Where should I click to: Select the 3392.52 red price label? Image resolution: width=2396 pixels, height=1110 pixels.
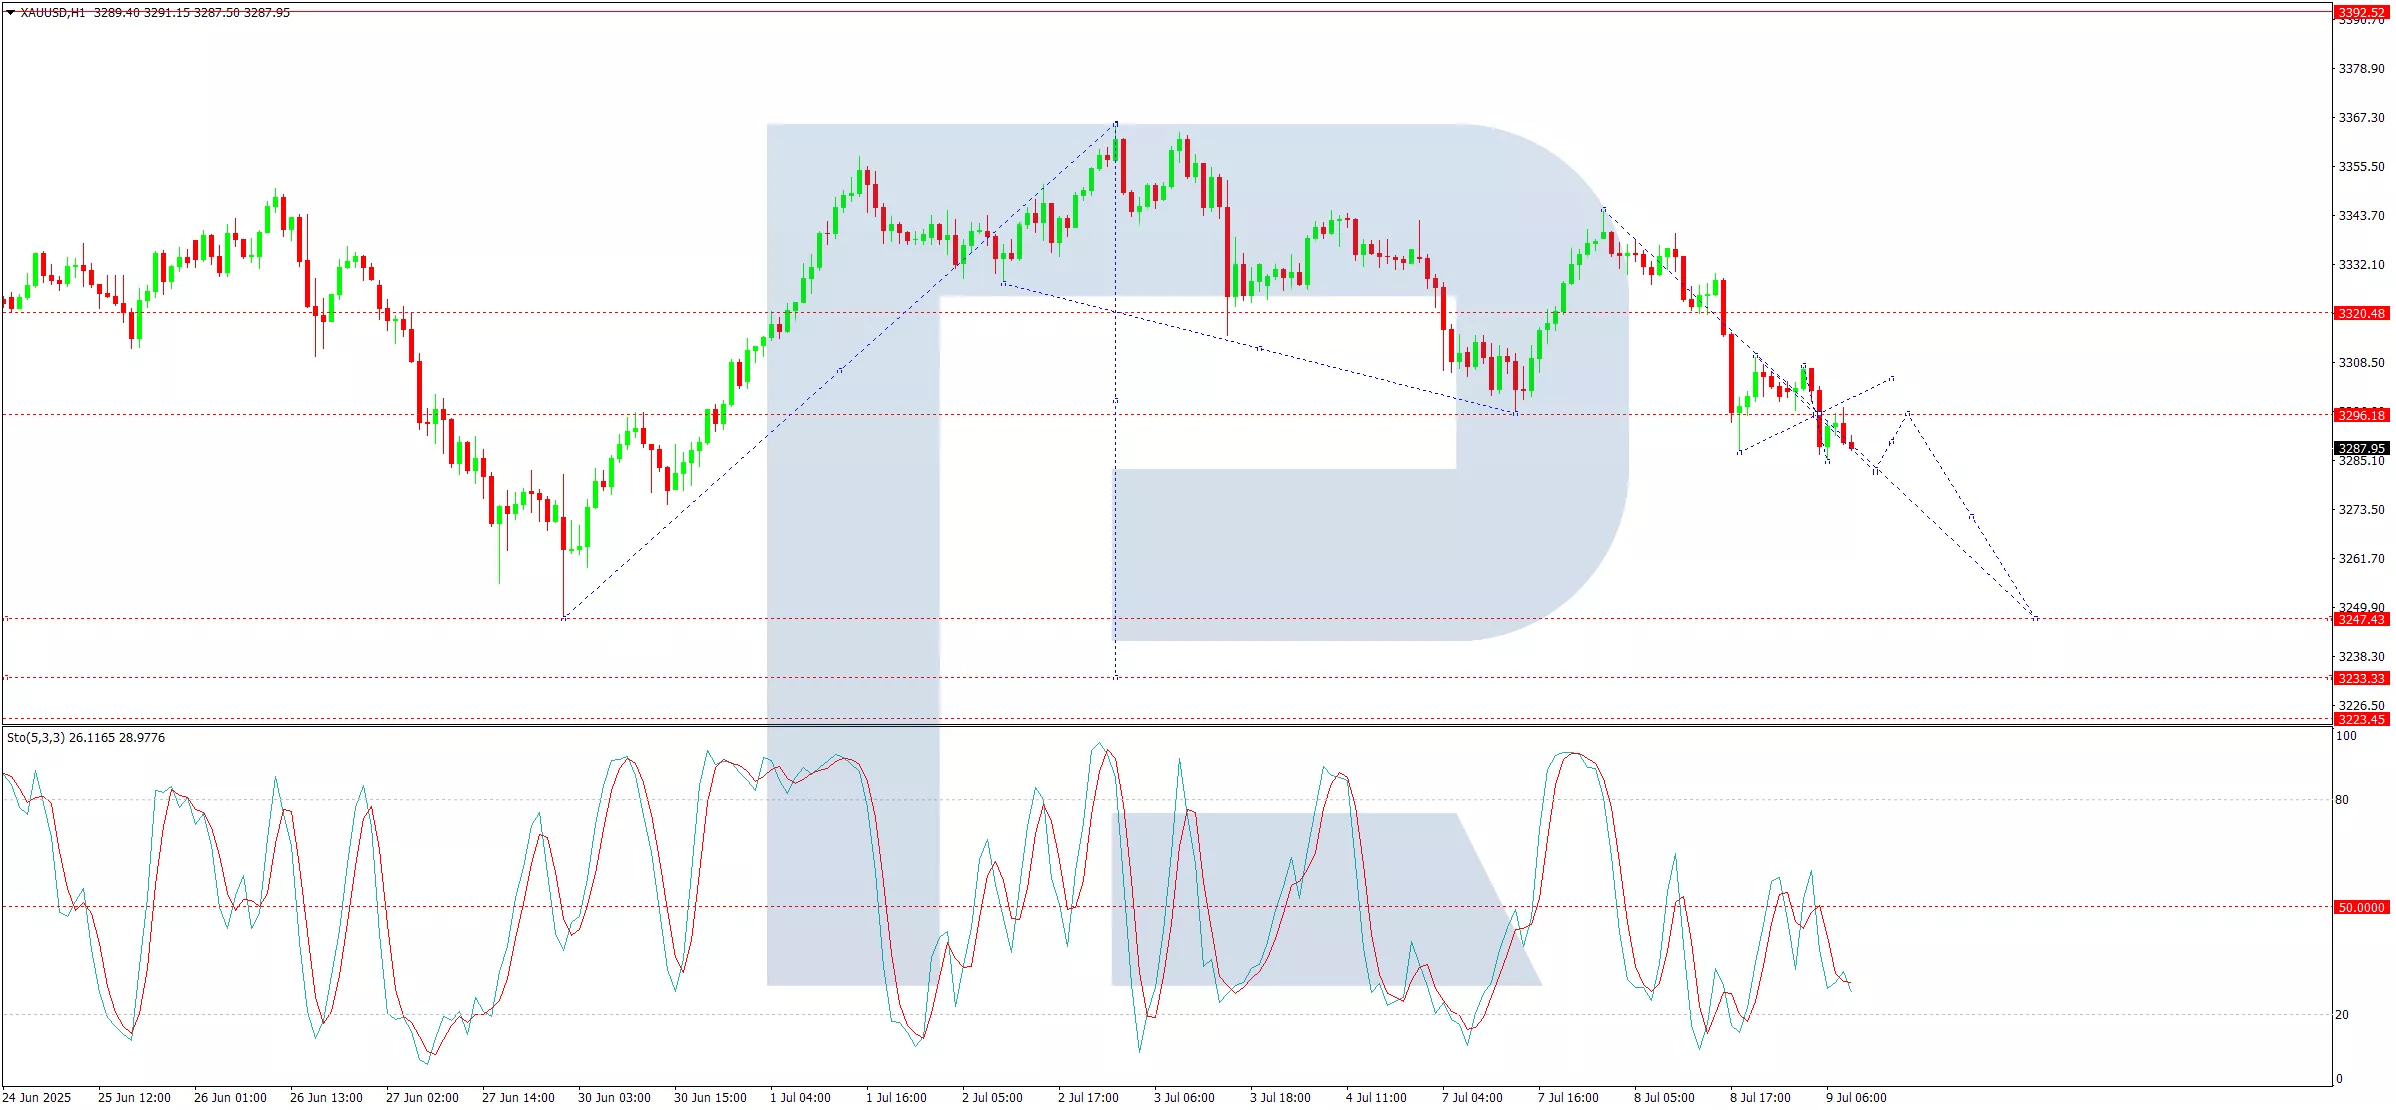pos(2361,12)
